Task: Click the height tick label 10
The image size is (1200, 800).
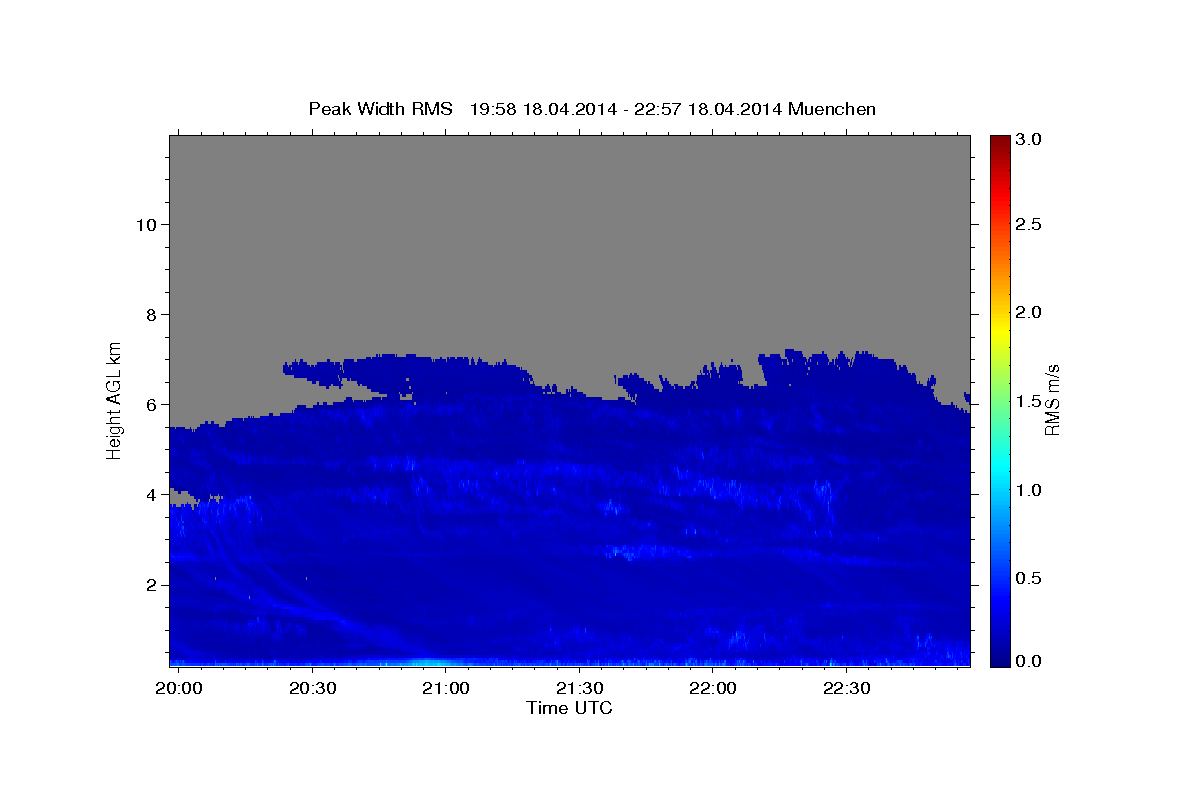Action: tap(146, 224)
